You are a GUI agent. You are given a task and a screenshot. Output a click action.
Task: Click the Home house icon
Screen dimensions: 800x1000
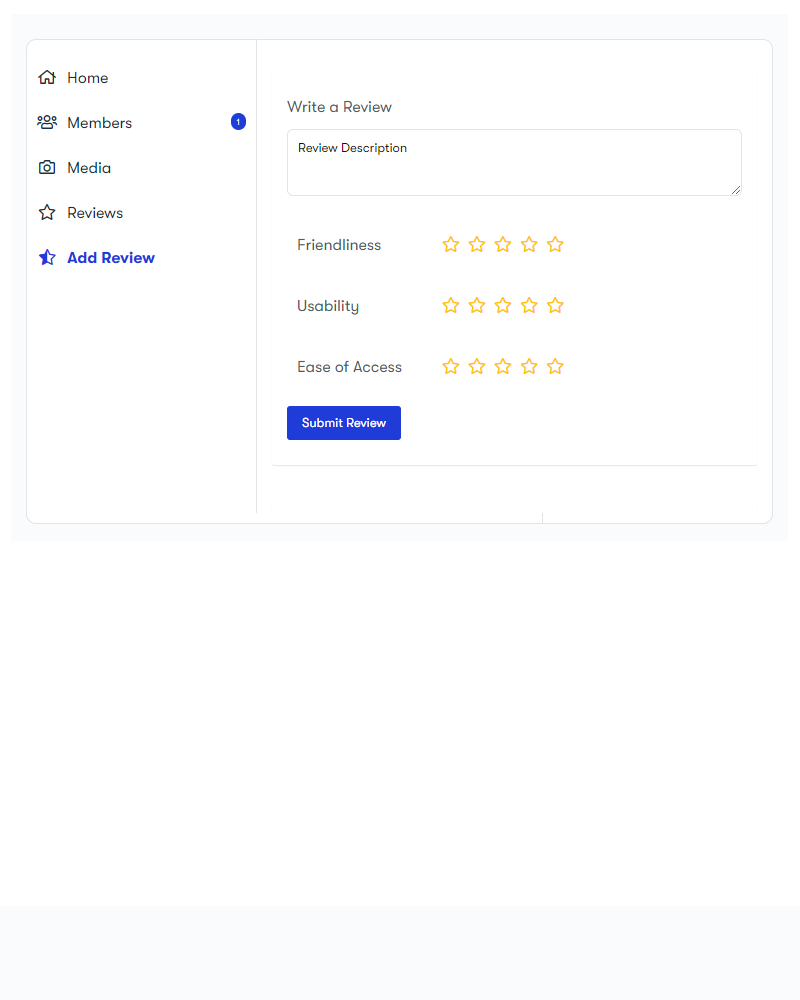coord(47,78)
